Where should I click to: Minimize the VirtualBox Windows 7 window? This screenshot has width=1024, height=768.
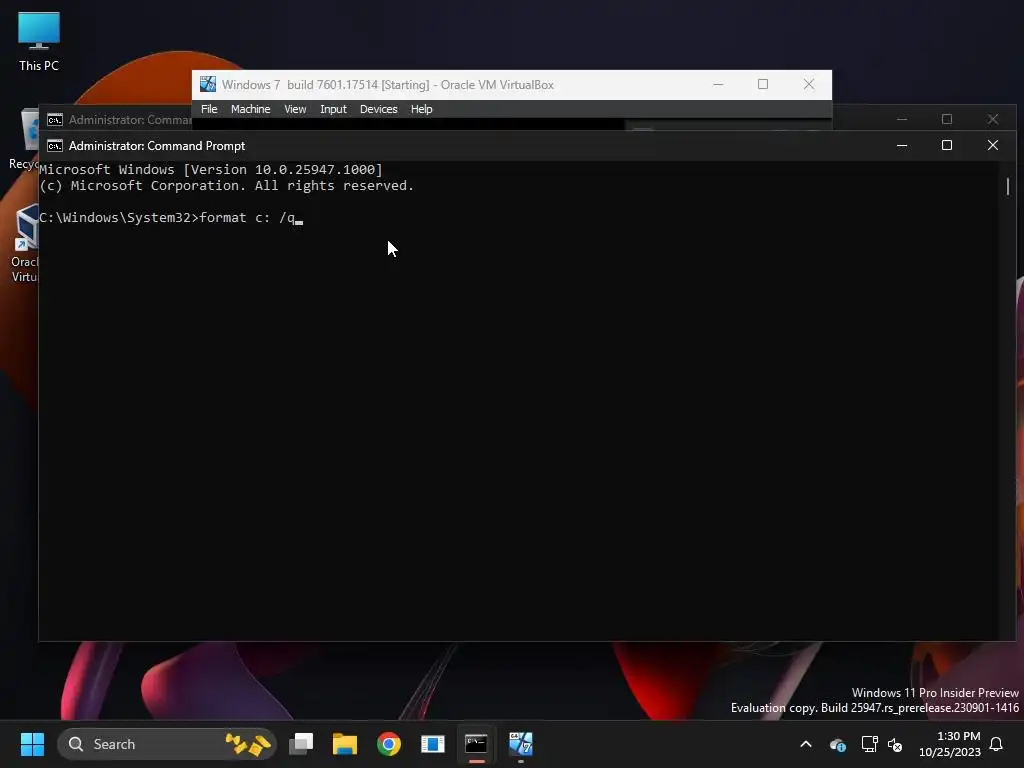point(718,84)
